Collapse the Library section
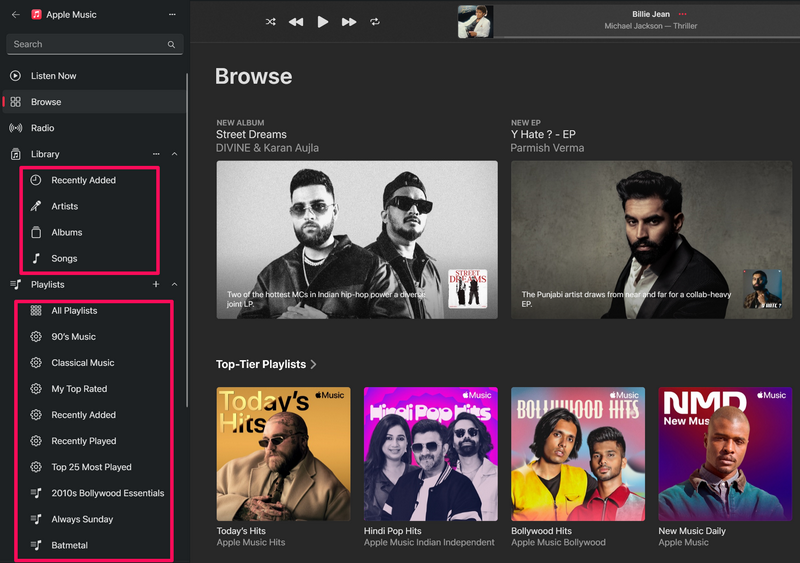The image size is (800, 563). (175, 154)
